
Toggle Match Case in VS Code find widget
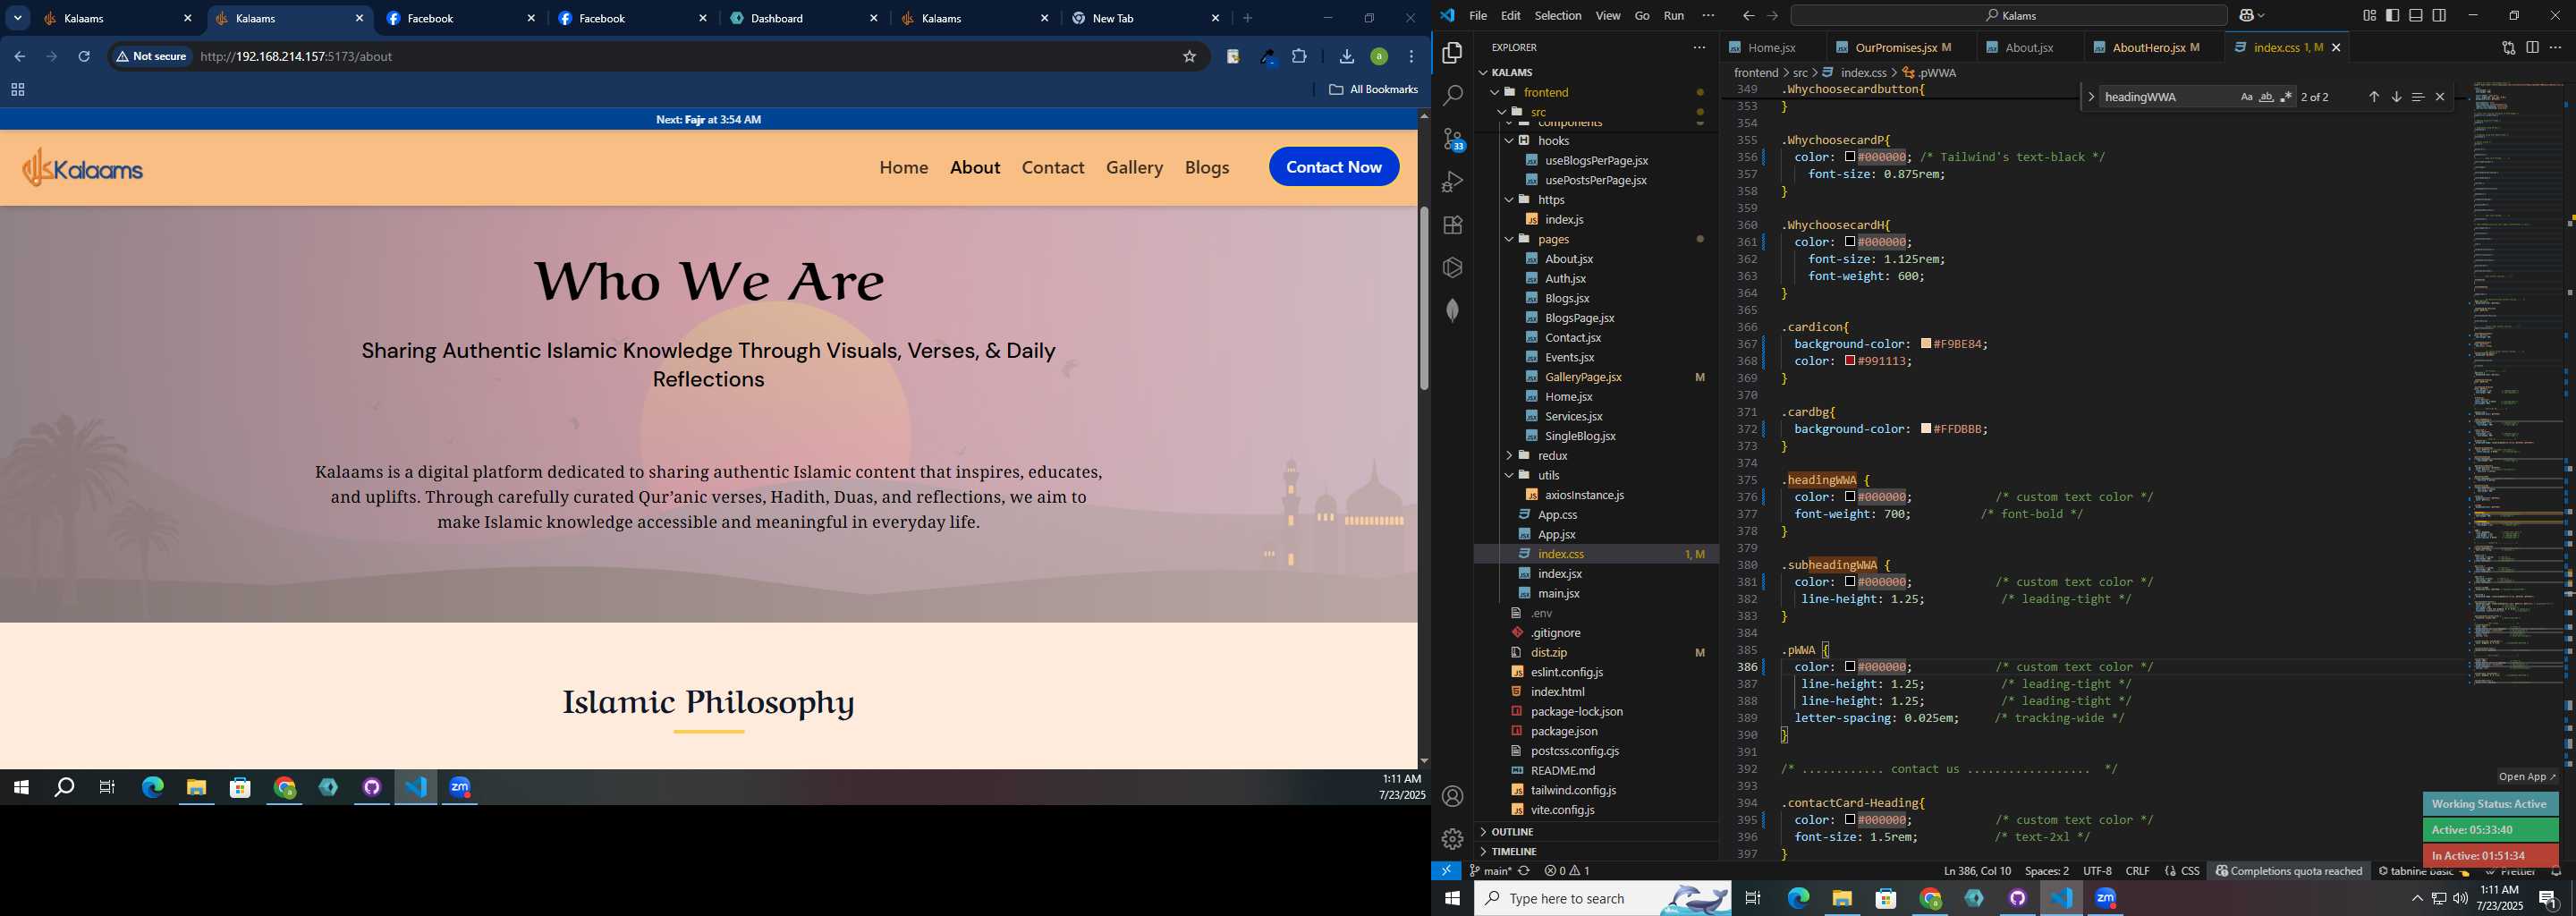click(2246, 97)
